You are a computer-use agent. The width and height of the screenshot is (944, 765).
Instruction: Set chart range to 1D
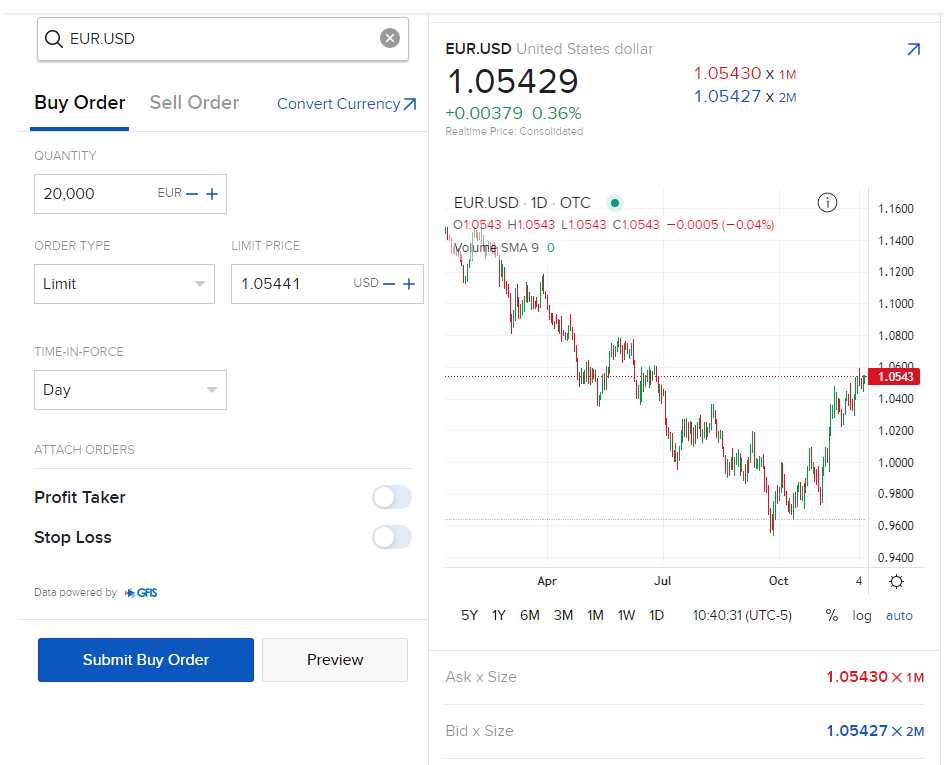pos(656,615)
